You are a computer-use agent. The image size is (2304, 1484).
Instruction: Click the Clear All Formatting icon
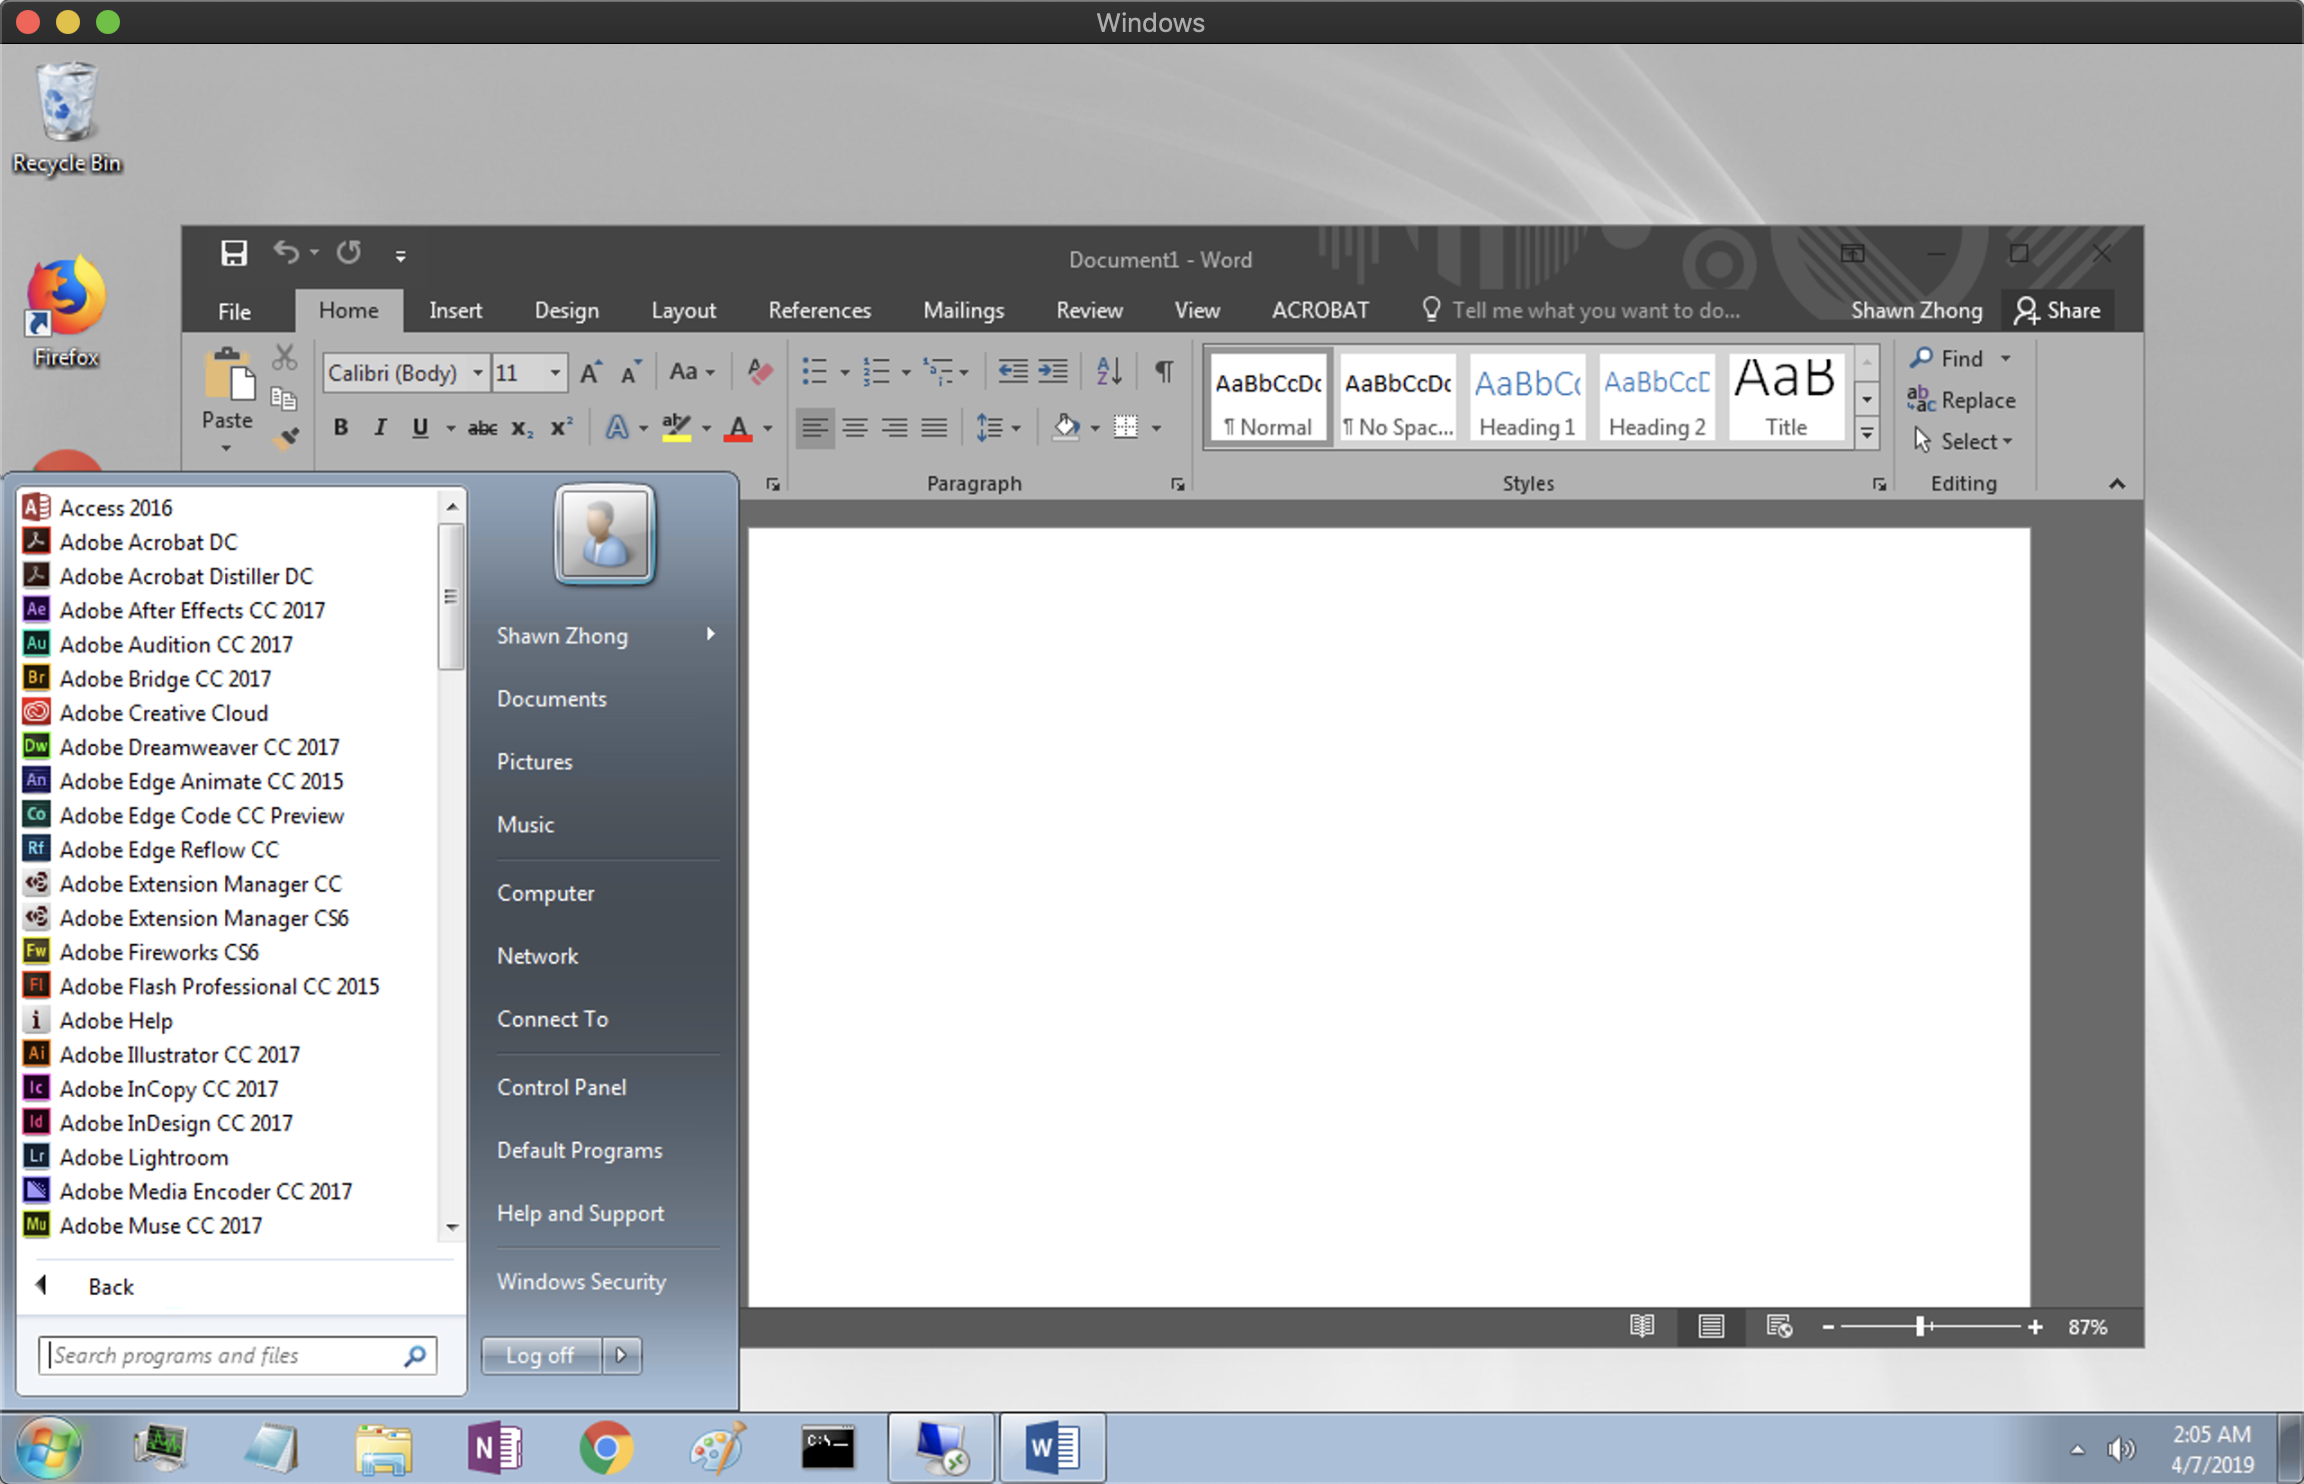point(760,372)
